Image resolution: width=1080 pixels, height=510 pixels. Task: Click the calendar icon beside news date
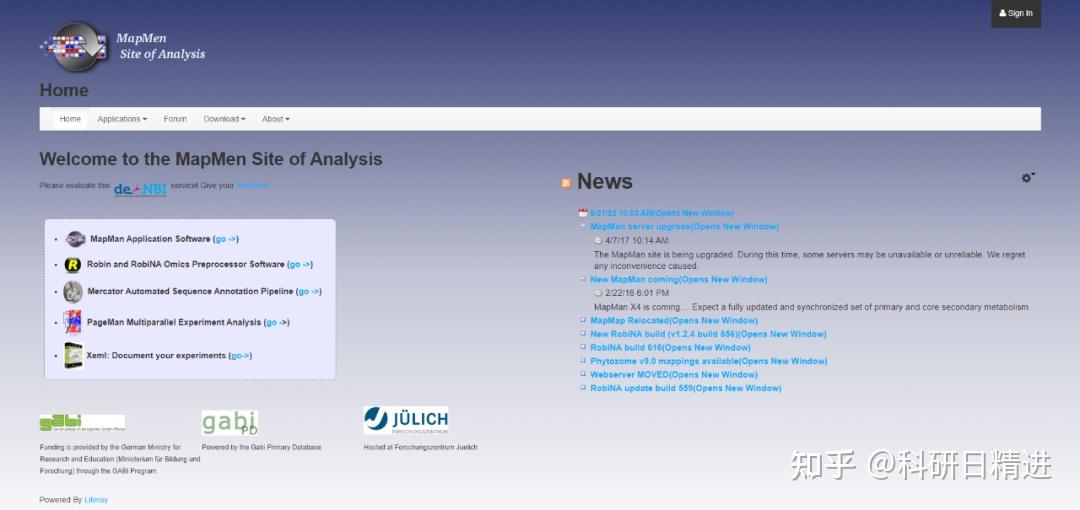(x=583, y=213)
